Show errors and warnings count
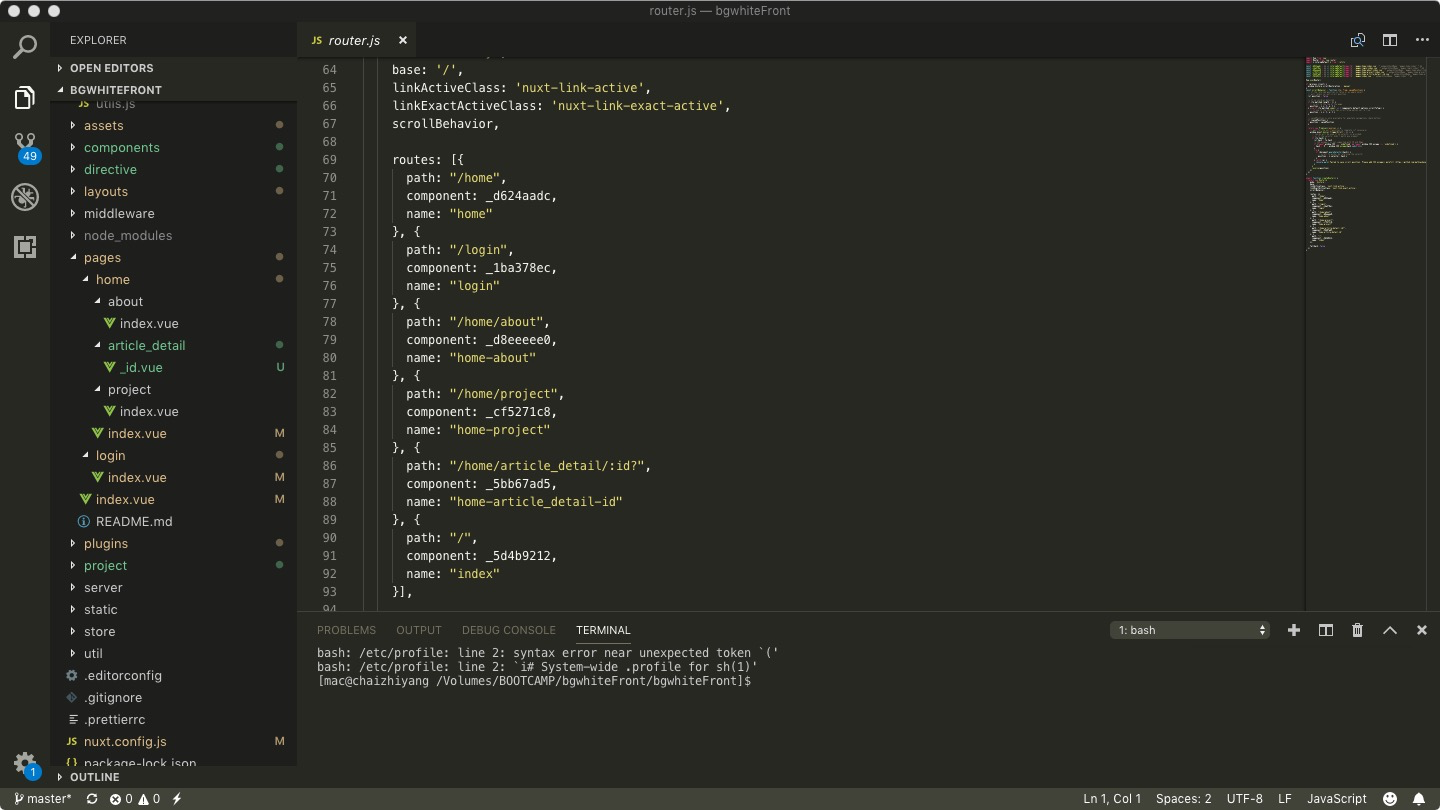Image resolution: width=1440 pixels, height=810 pixels. coord(135,799)
